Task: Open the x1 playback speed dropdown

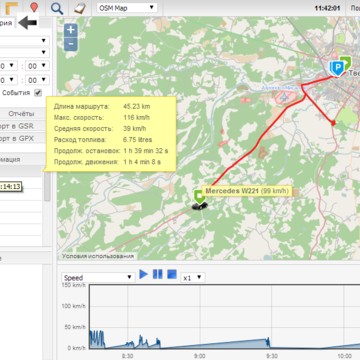Action: tap(192, 277)
